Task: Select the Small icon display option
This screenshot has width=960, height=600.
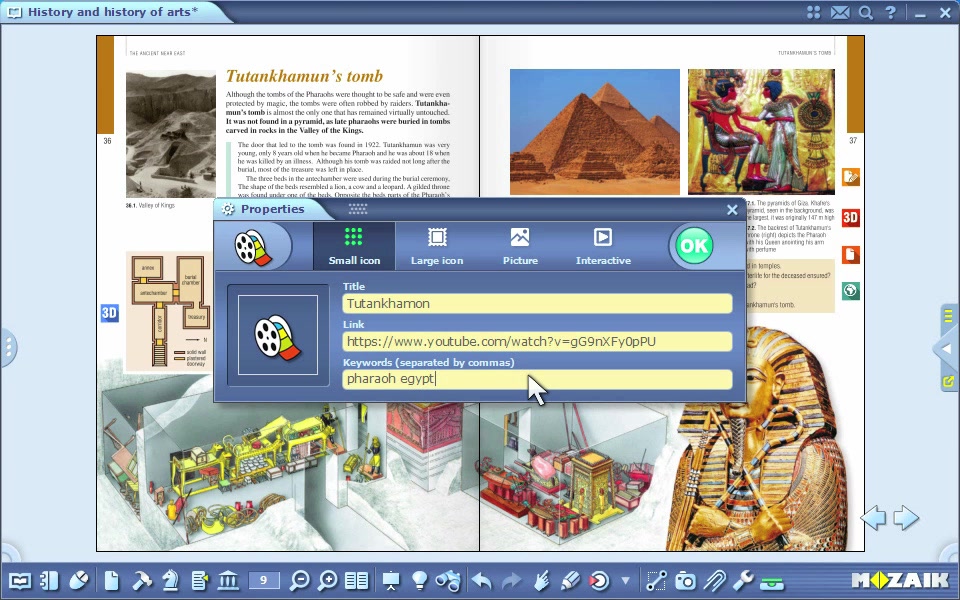Action: 354,246
